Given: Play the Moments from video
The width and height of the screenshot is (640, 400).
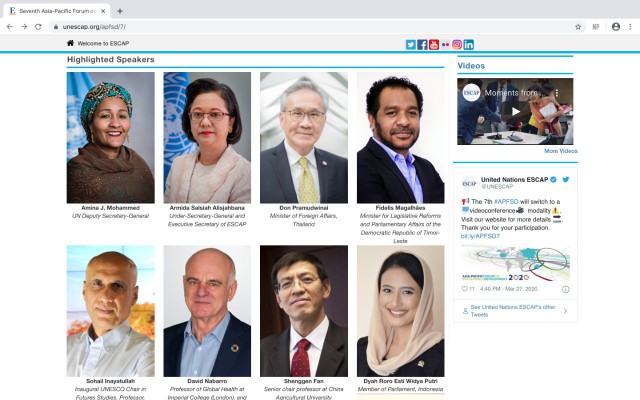Looking at the screenshot, I should click(515, 111).
